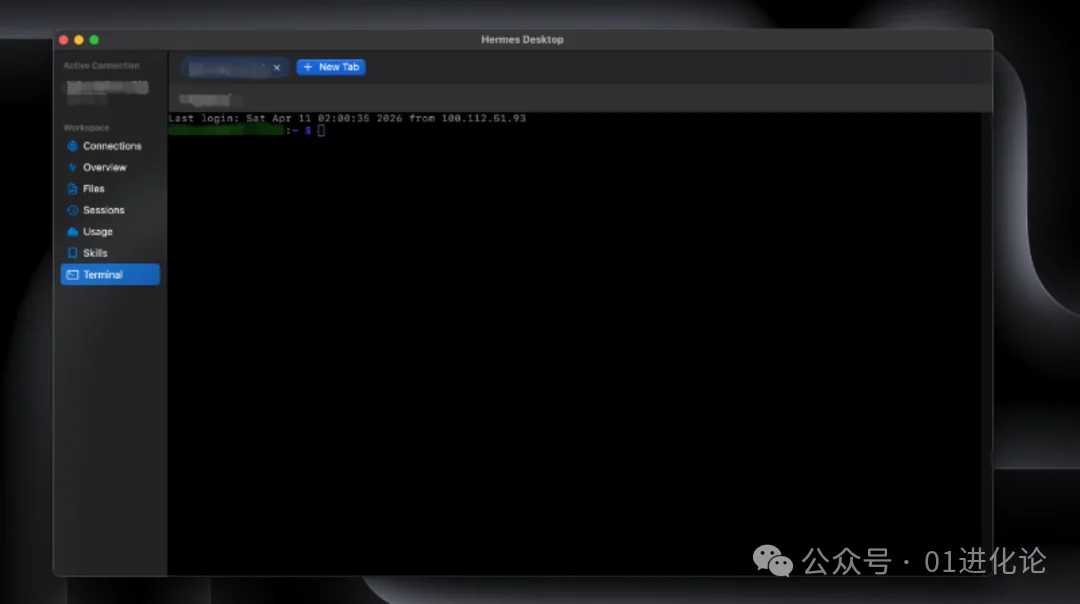Toggle fullscreen with the green traffic light
Image resolution: width=1080 pixels, height=604 pixels.
point(93,39)
